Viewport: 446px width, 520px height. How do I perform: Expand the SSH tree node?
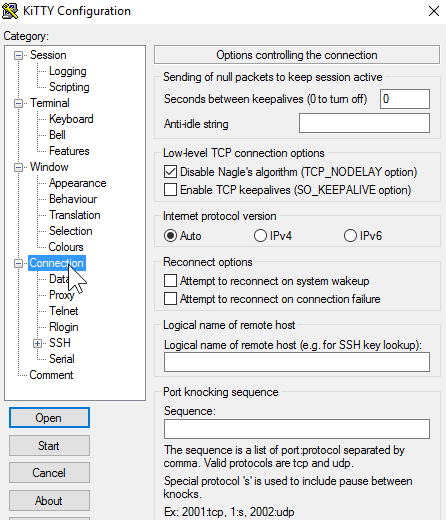coord(37,343)
